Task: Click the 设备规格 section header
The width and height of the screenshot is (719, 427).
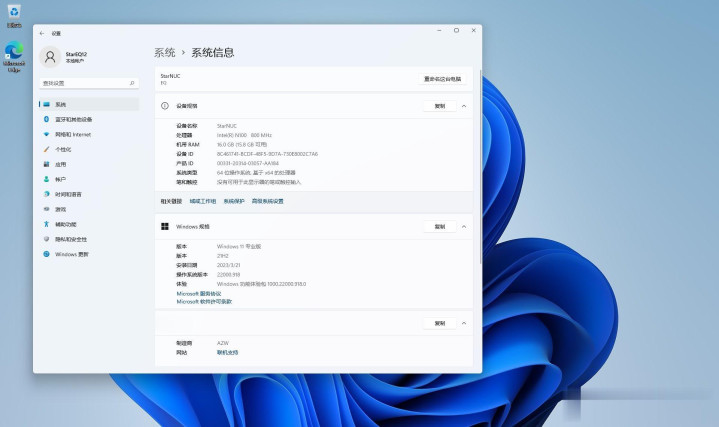Action: tap(314, 106)
